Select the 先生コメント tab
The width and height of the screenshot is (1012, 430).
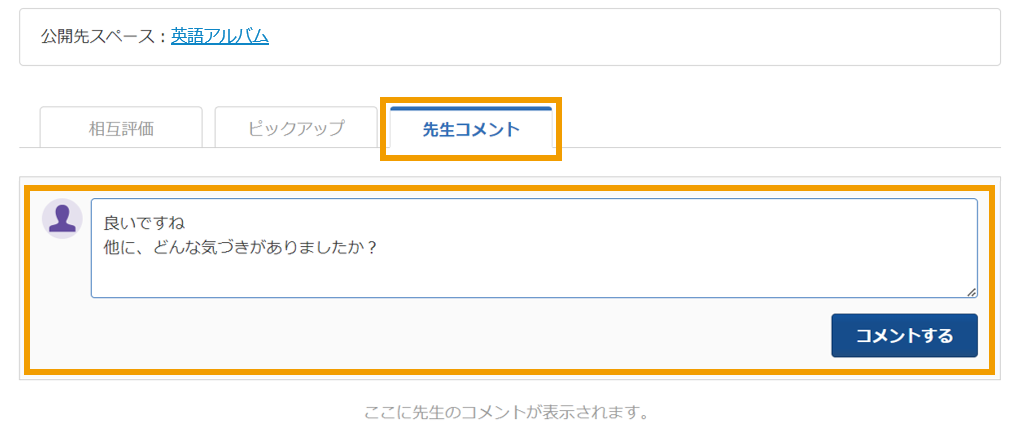click(471, 128)
